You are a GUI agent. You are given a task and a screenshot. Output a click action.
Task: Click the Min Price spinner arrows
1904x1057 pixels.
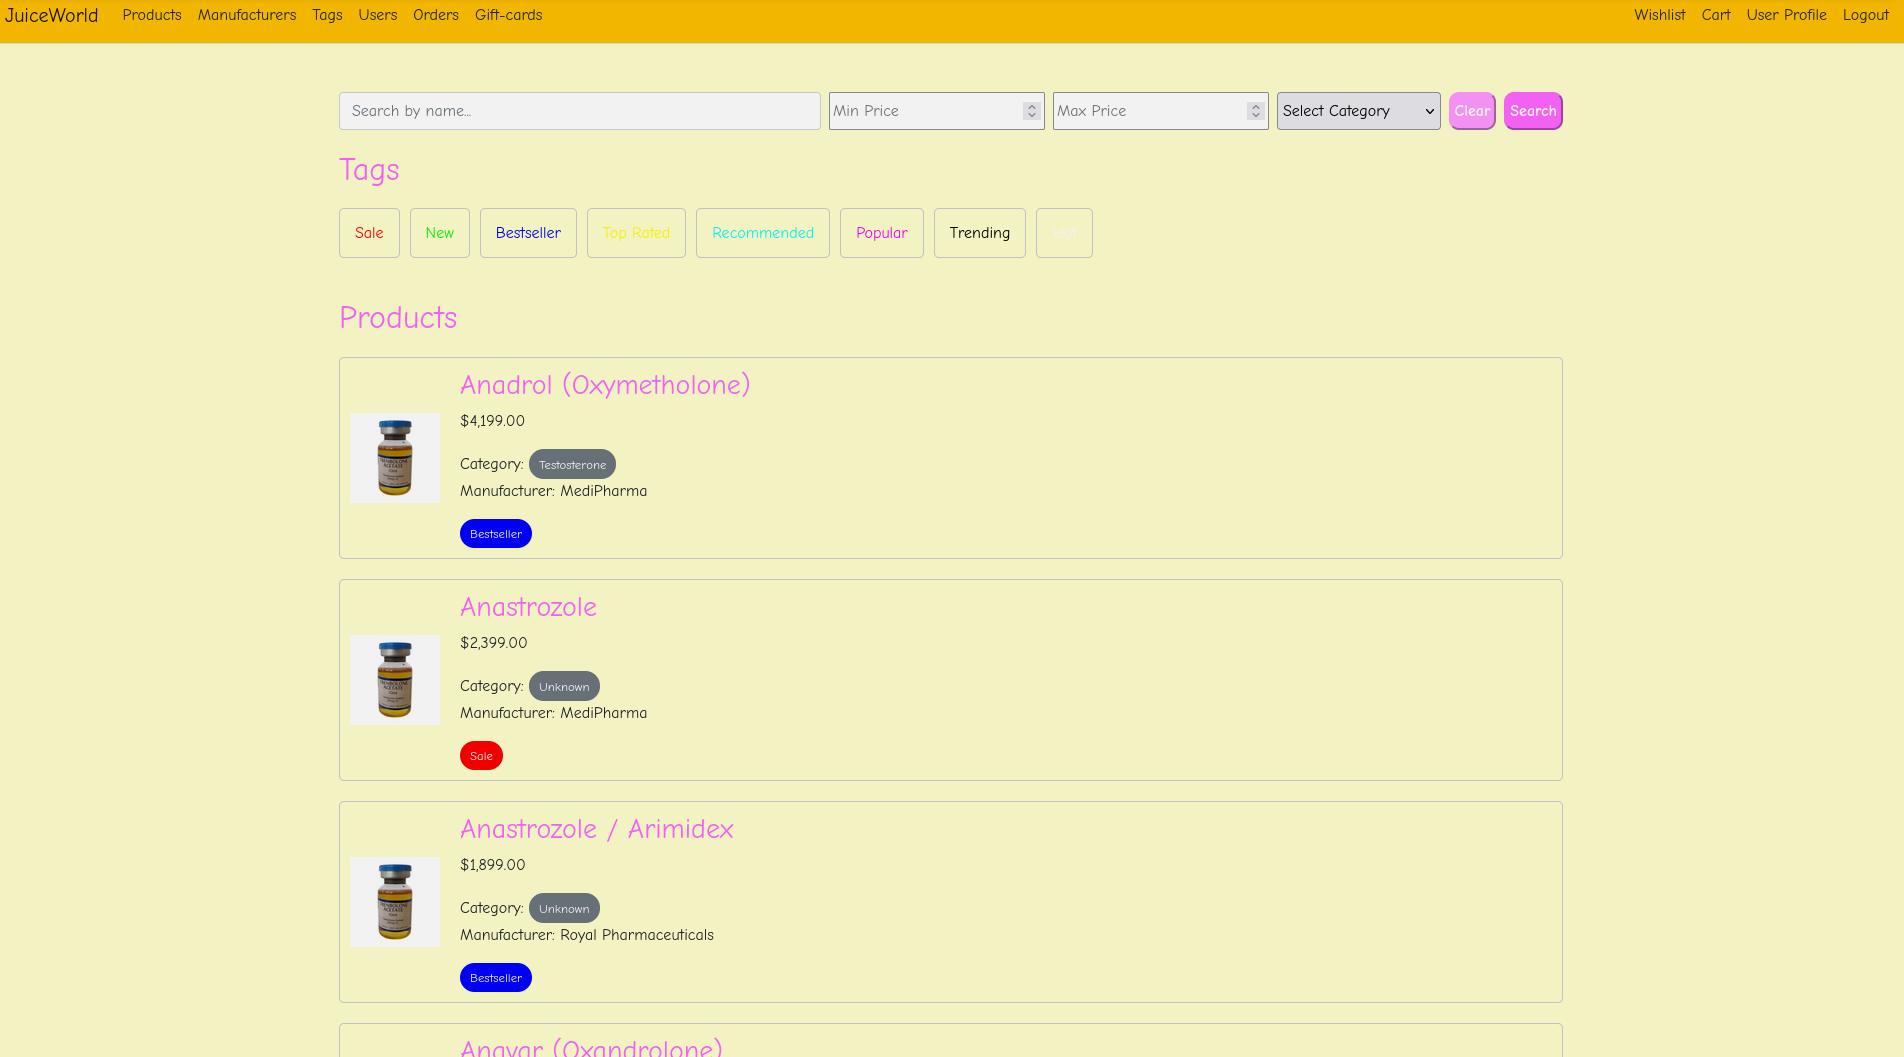1032,111
